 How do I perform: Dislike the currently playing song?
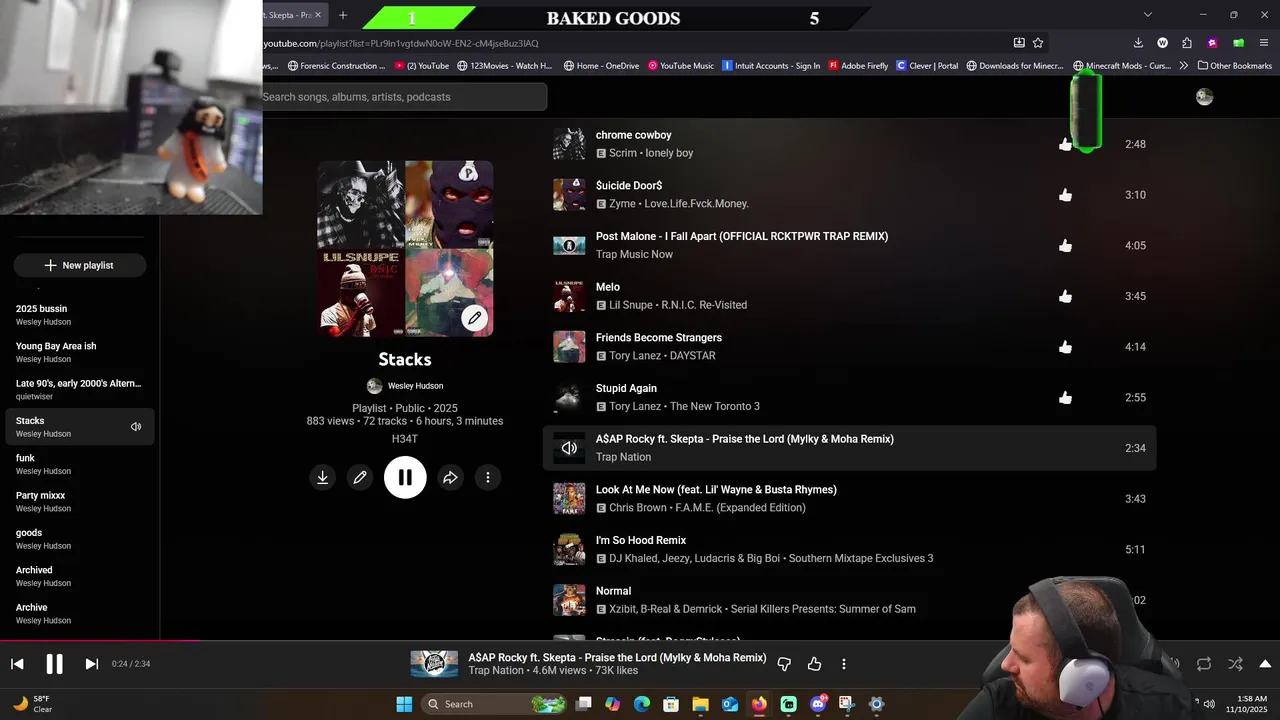(784, 664)
